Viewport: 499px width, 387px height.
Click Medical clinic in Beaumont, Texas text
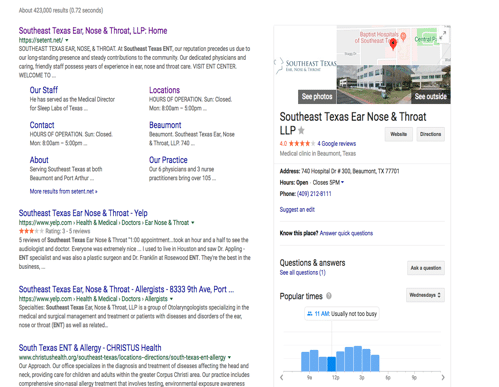pyautogui.click(x=318, y=154)
